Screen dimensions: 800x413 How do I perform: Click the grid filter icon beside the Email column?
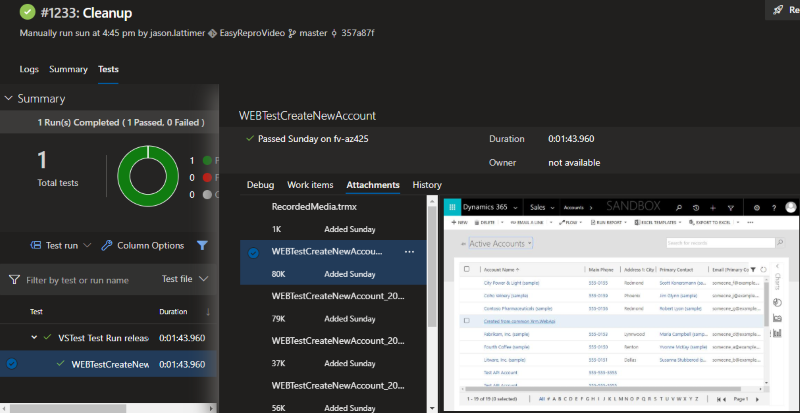tap(753, 270)
